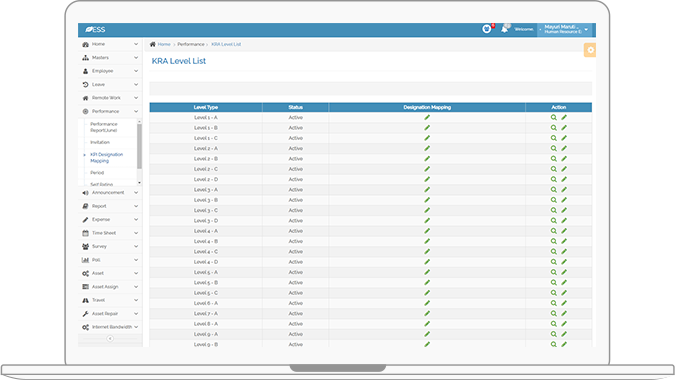The image size is (675, 380).
Task: Edit Level 5 - A action pencil
Action: point(564,272)
